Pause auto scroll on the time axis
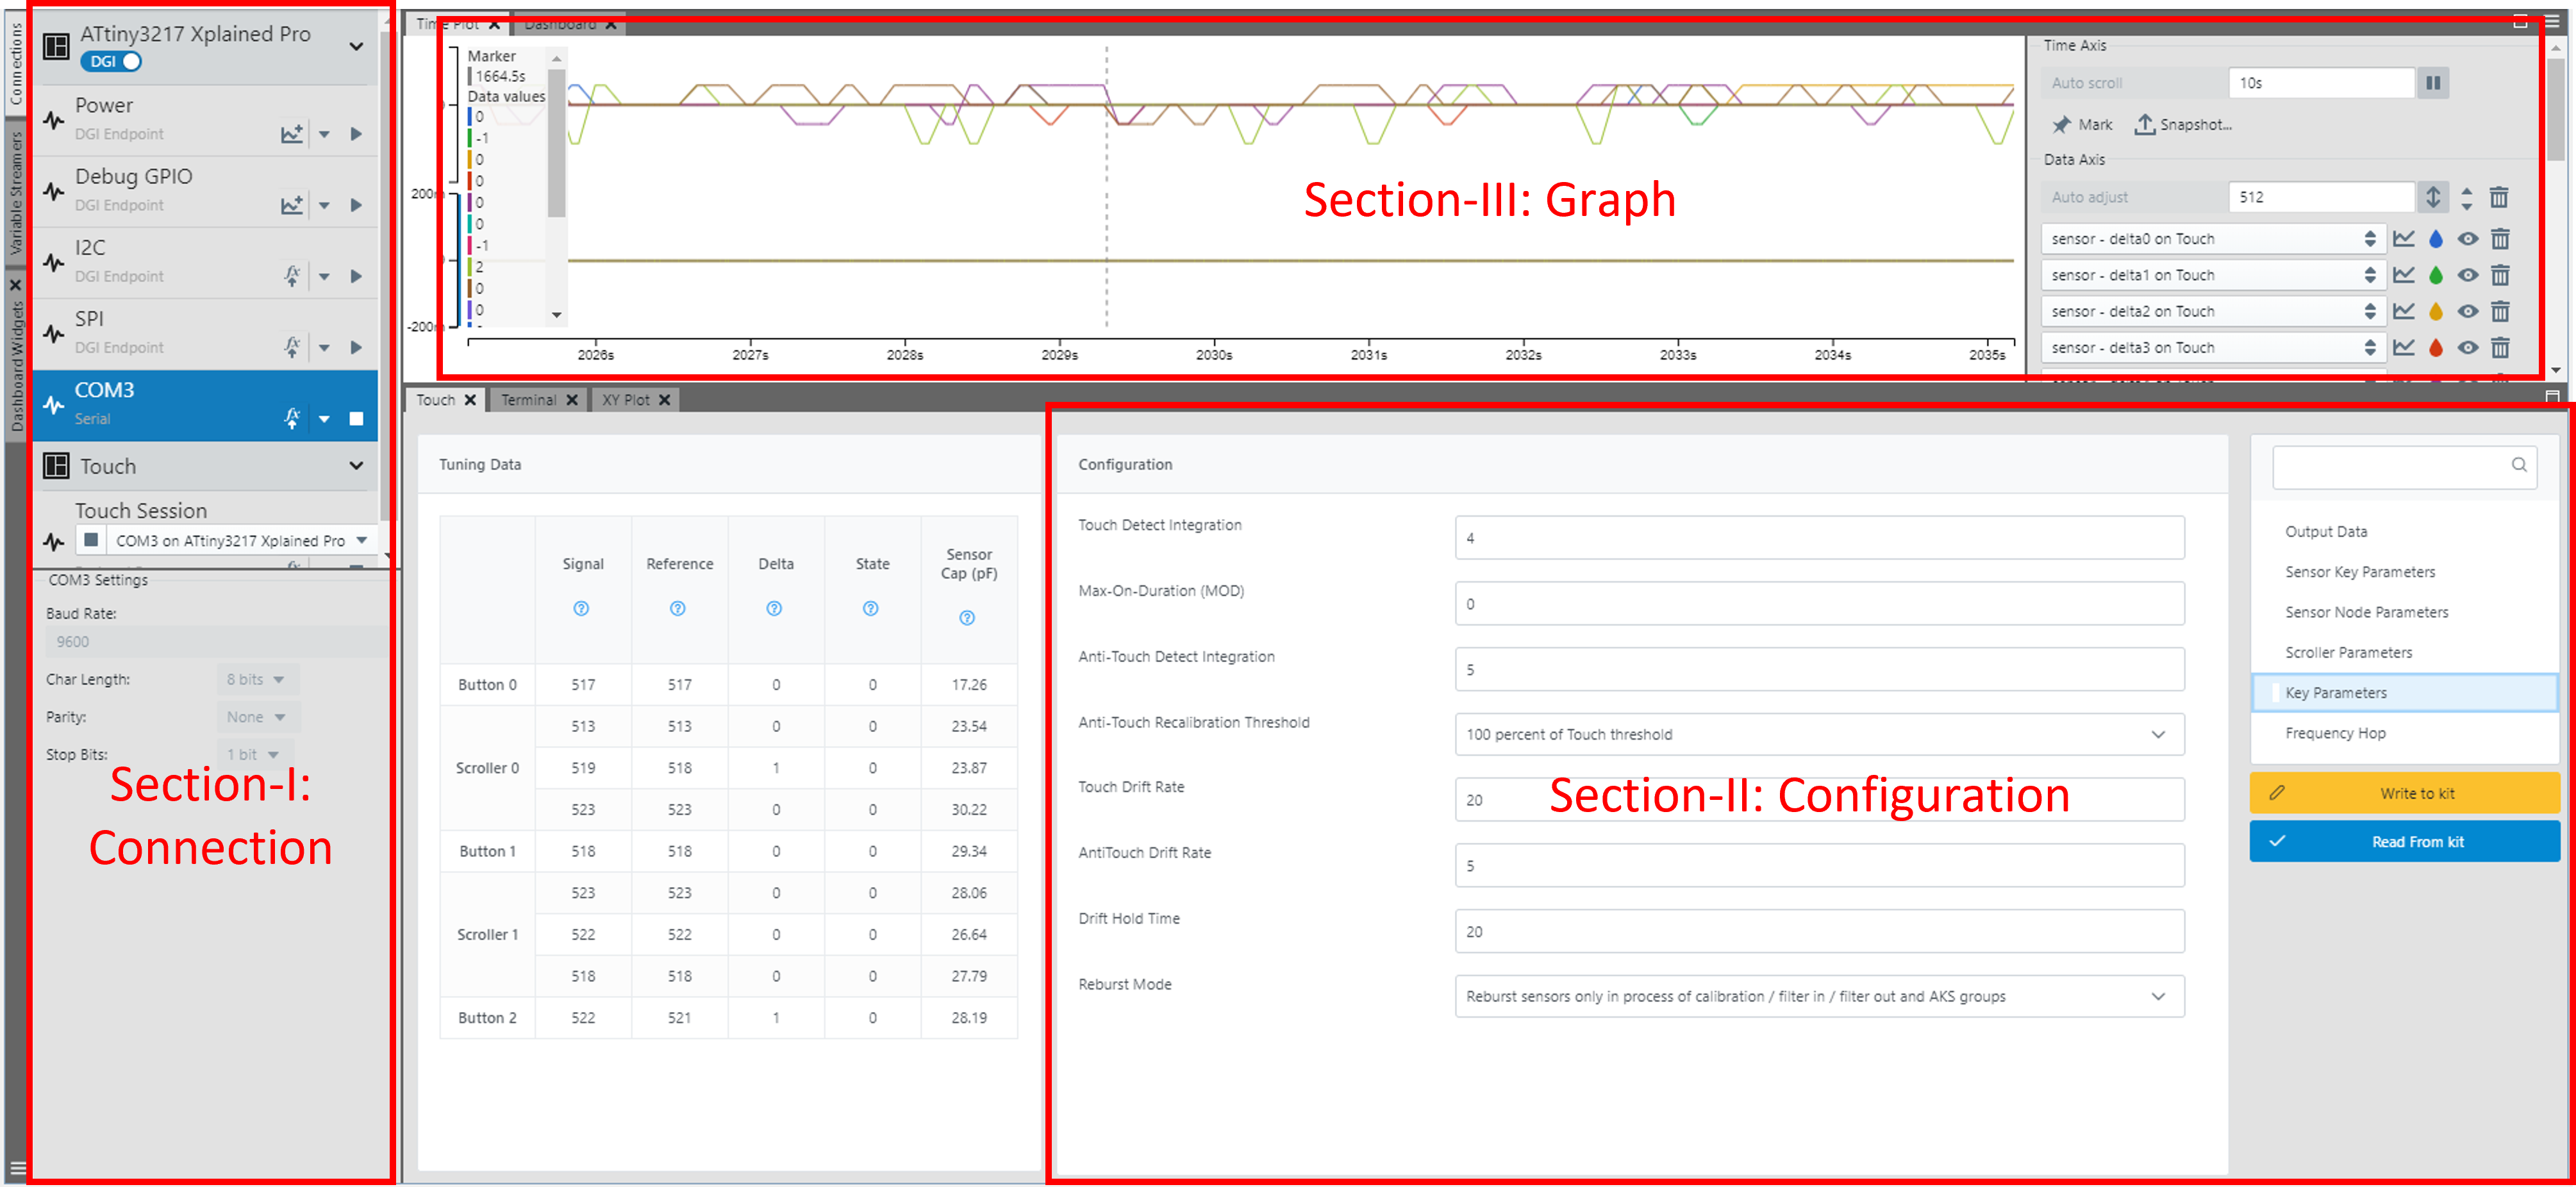 point(2433,83)
